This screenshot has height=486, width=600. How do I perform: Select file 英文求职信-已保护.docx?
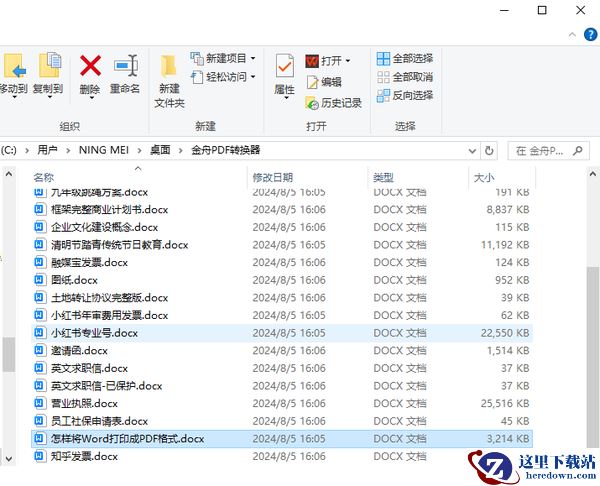(282, 386)
